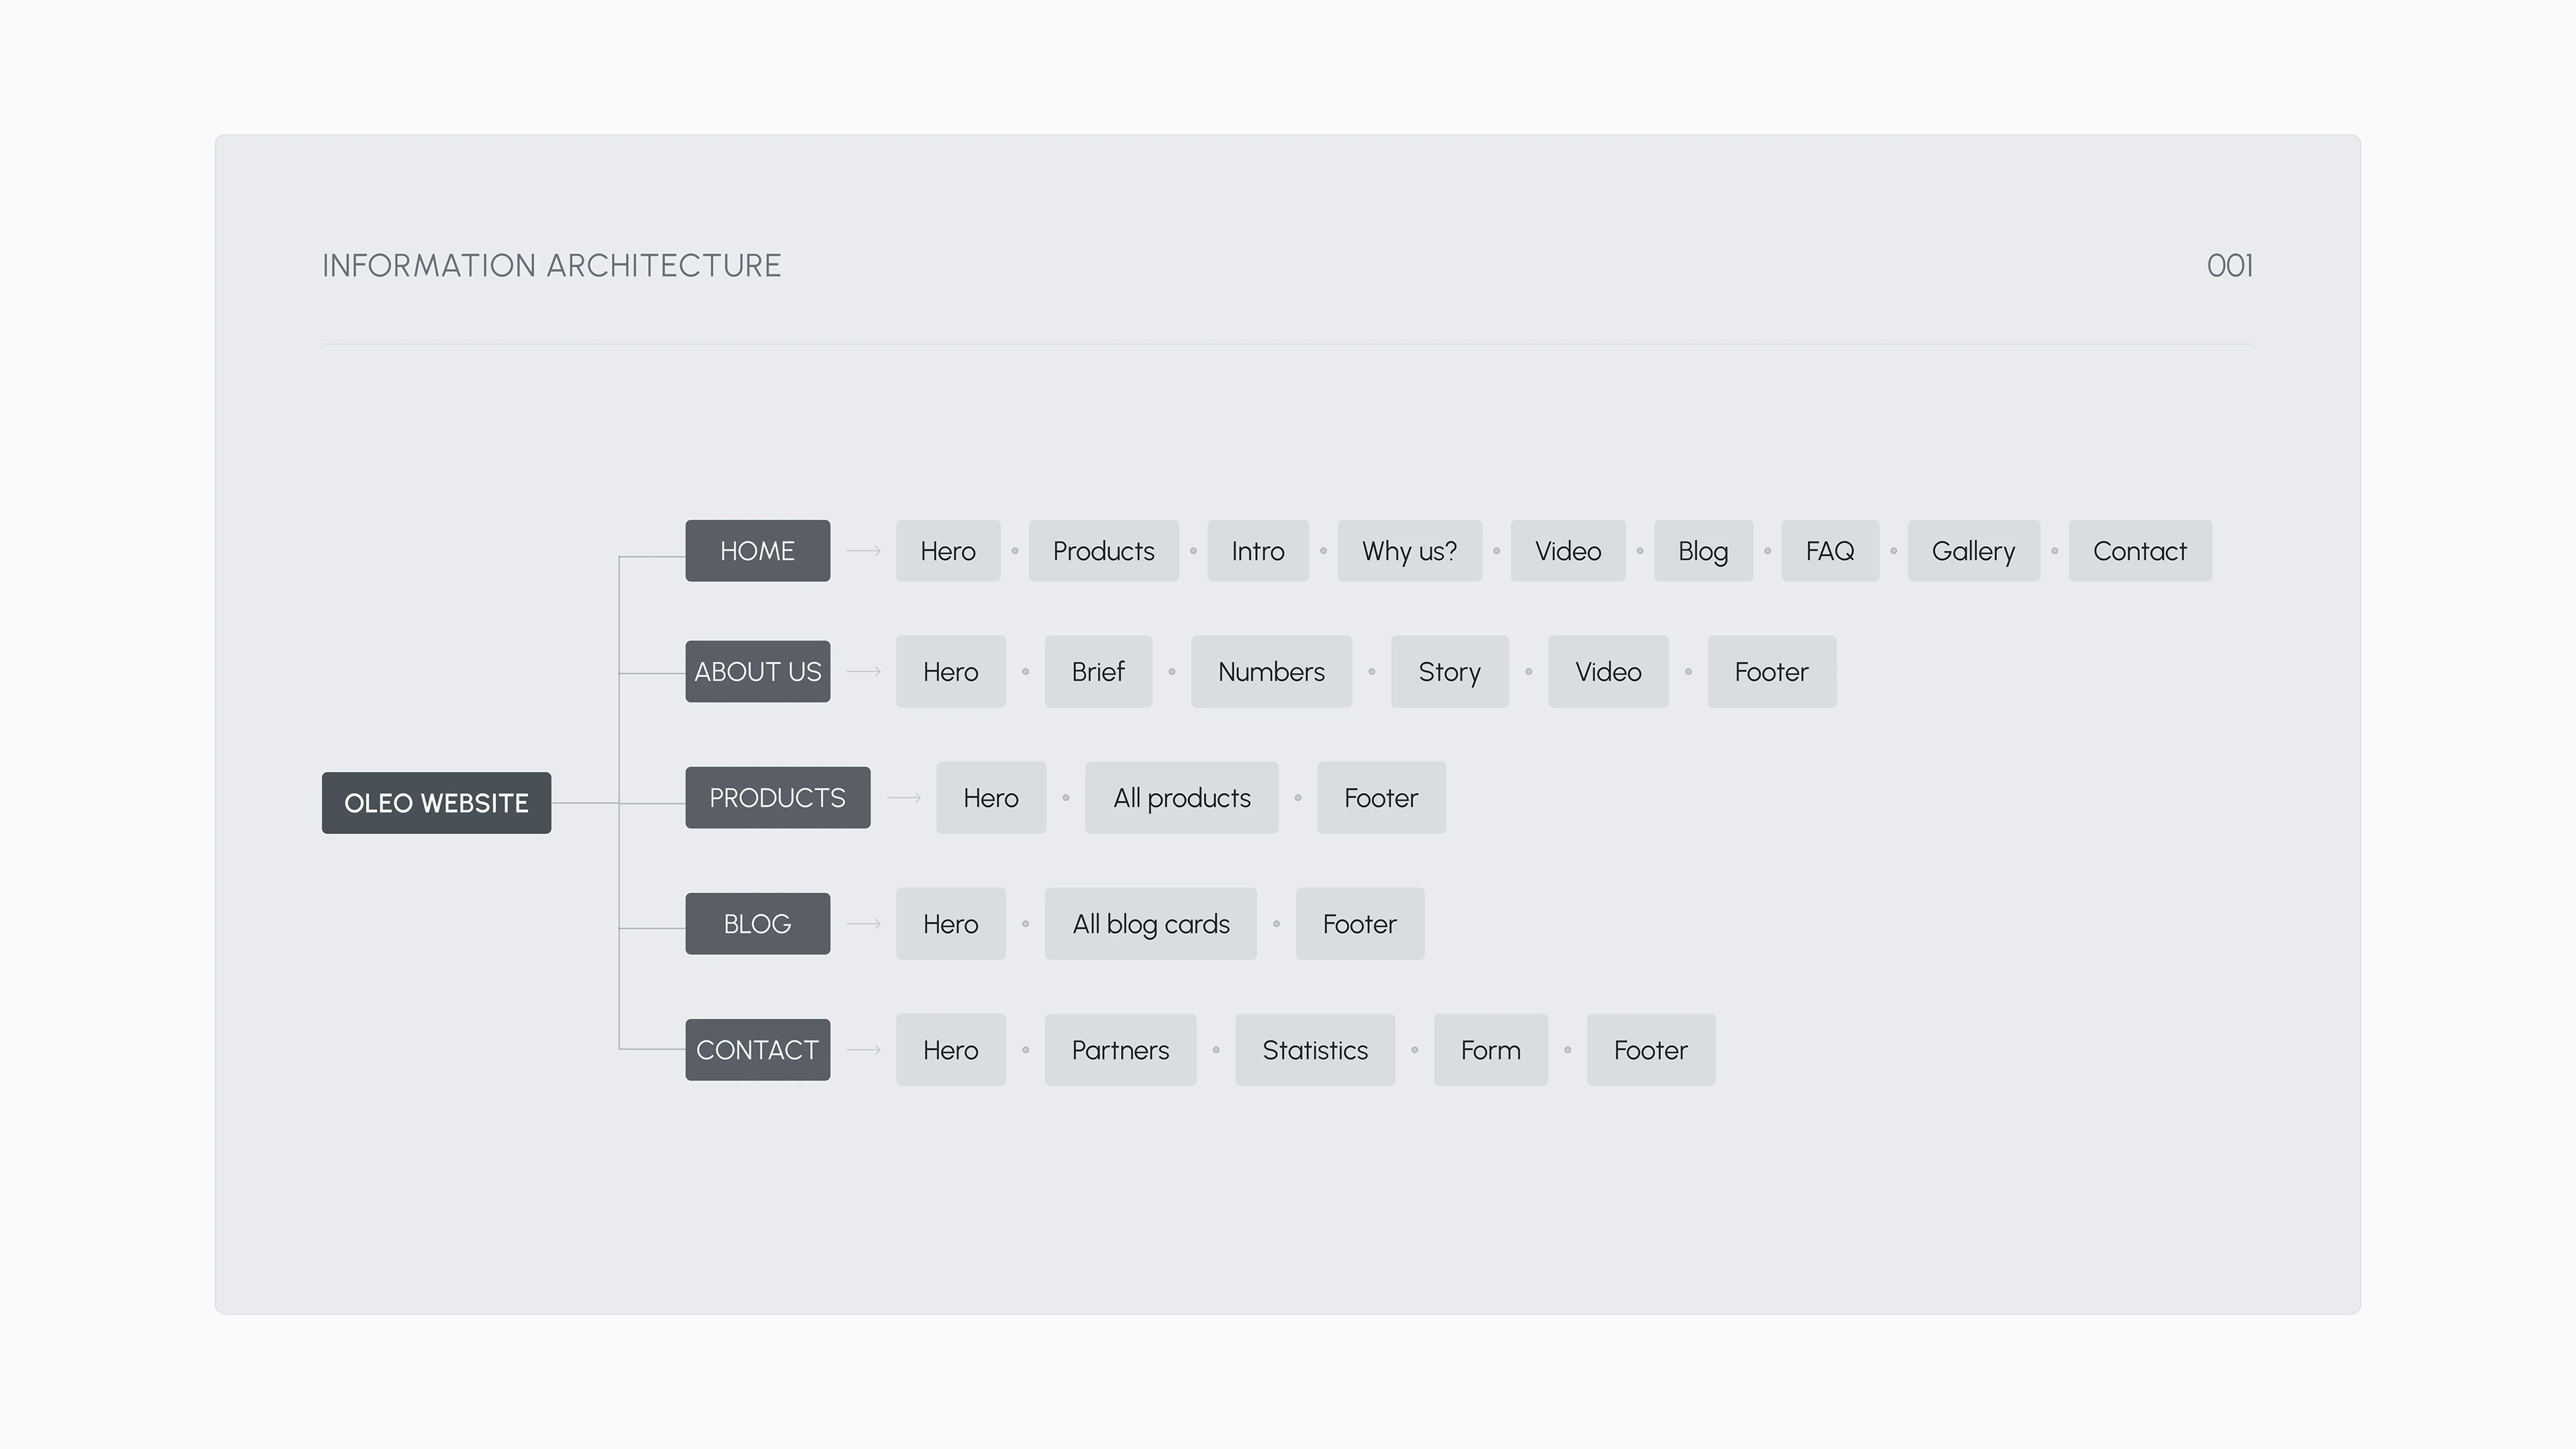Click the Numbers section box
2576x1449 pixels.
point(1271,672)
